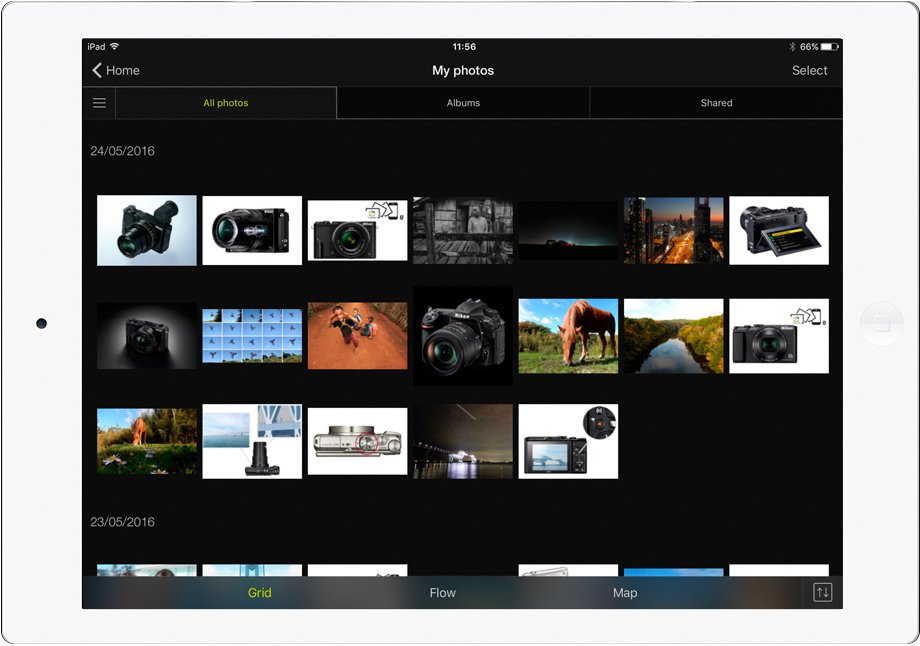
Task: Select the hamburger icon next to All photos
Action: click(x=99, y=102)
